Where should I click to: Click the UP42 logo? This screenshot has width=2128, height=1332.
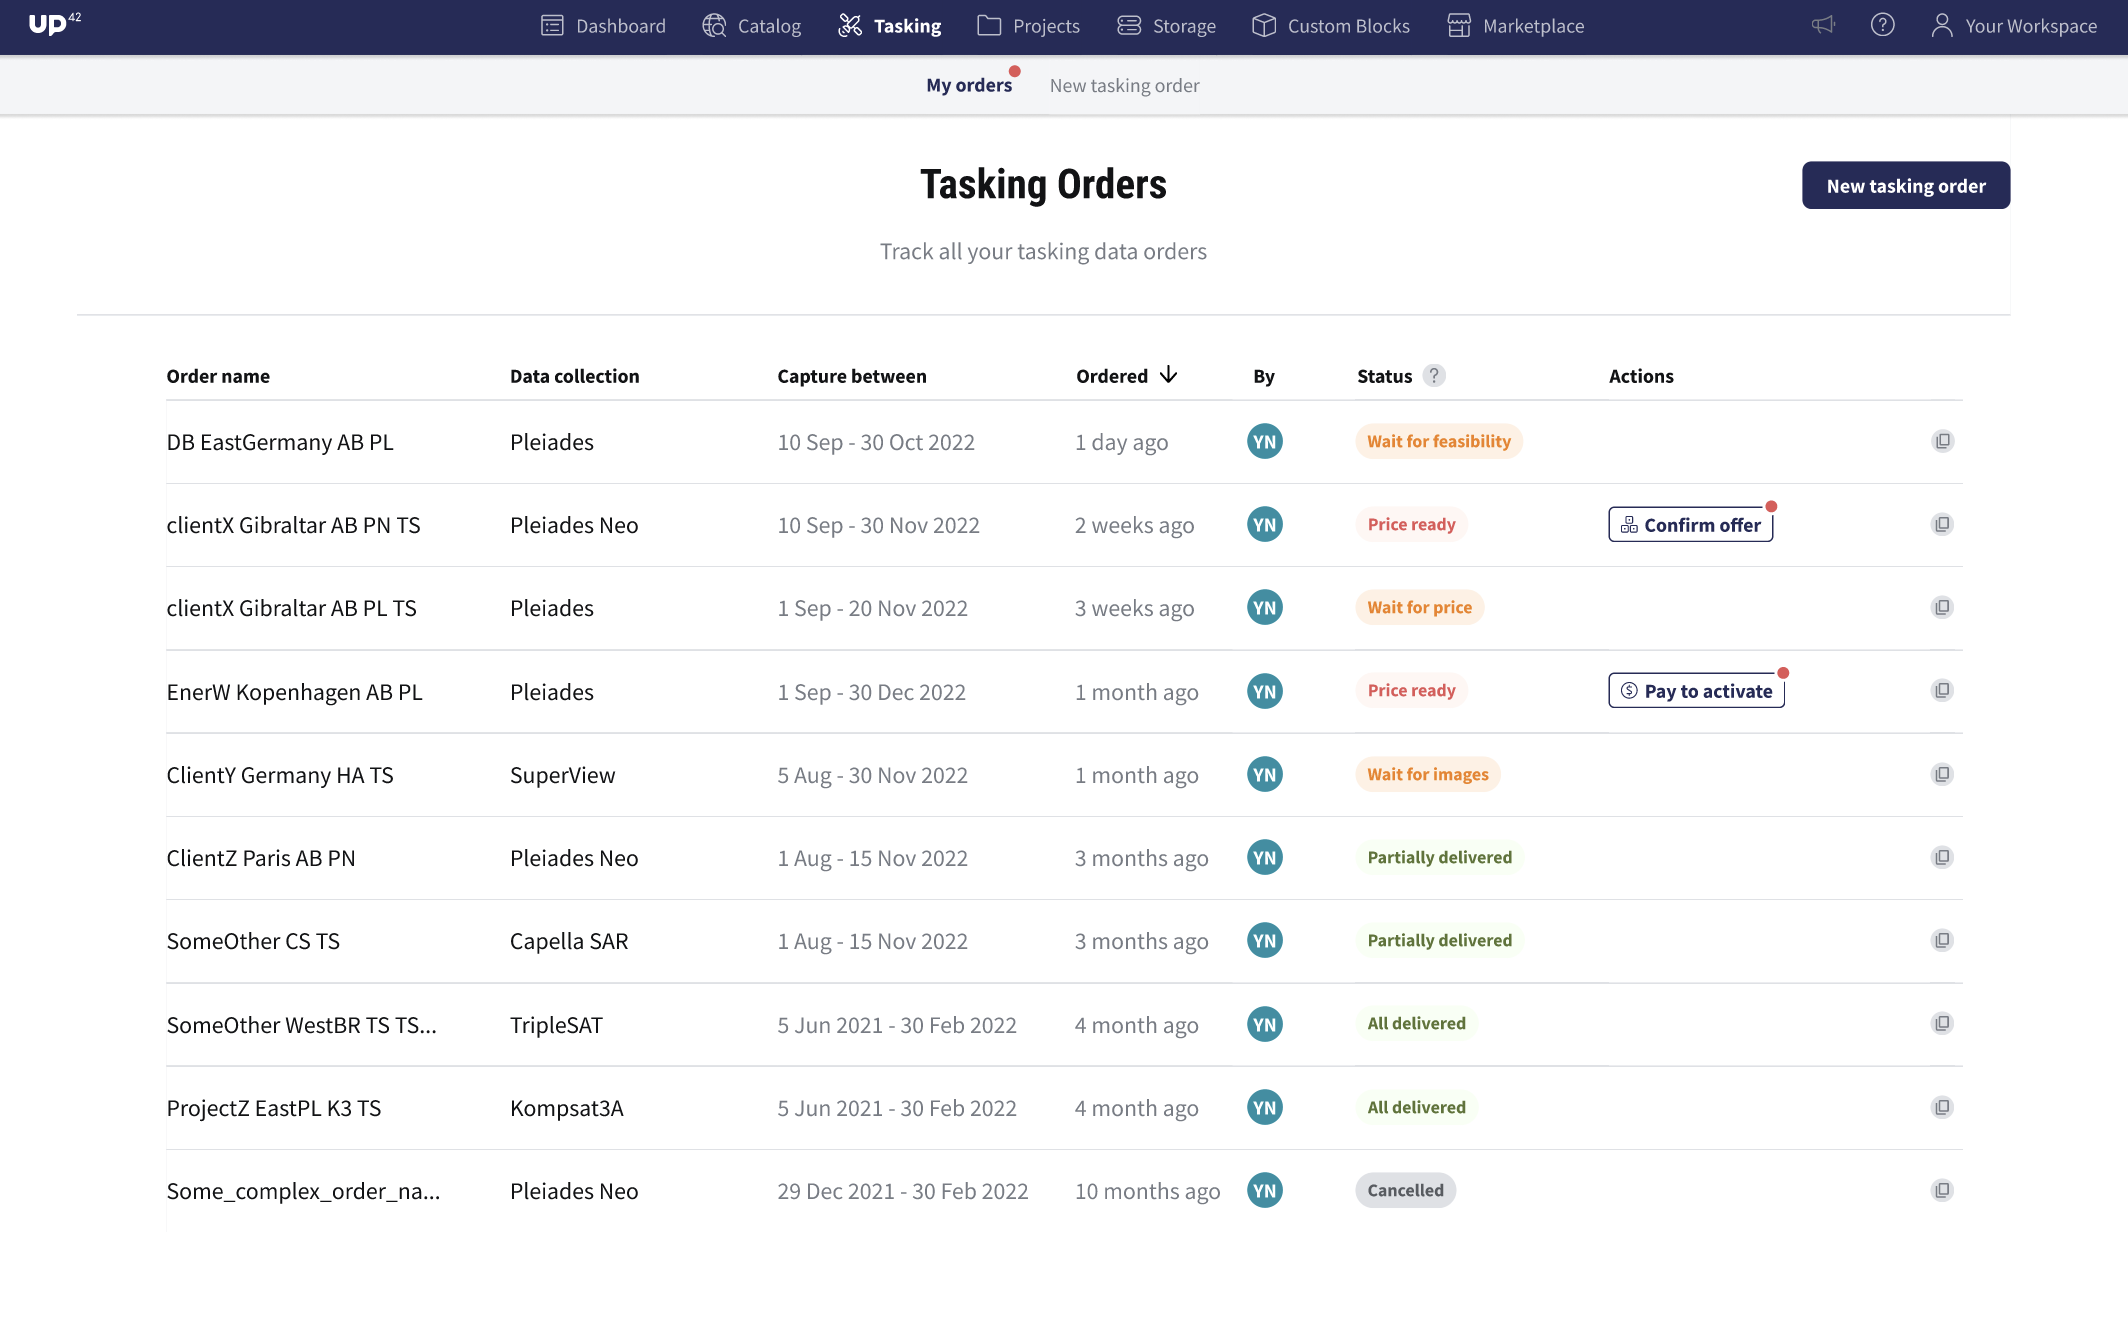[54, 24]
